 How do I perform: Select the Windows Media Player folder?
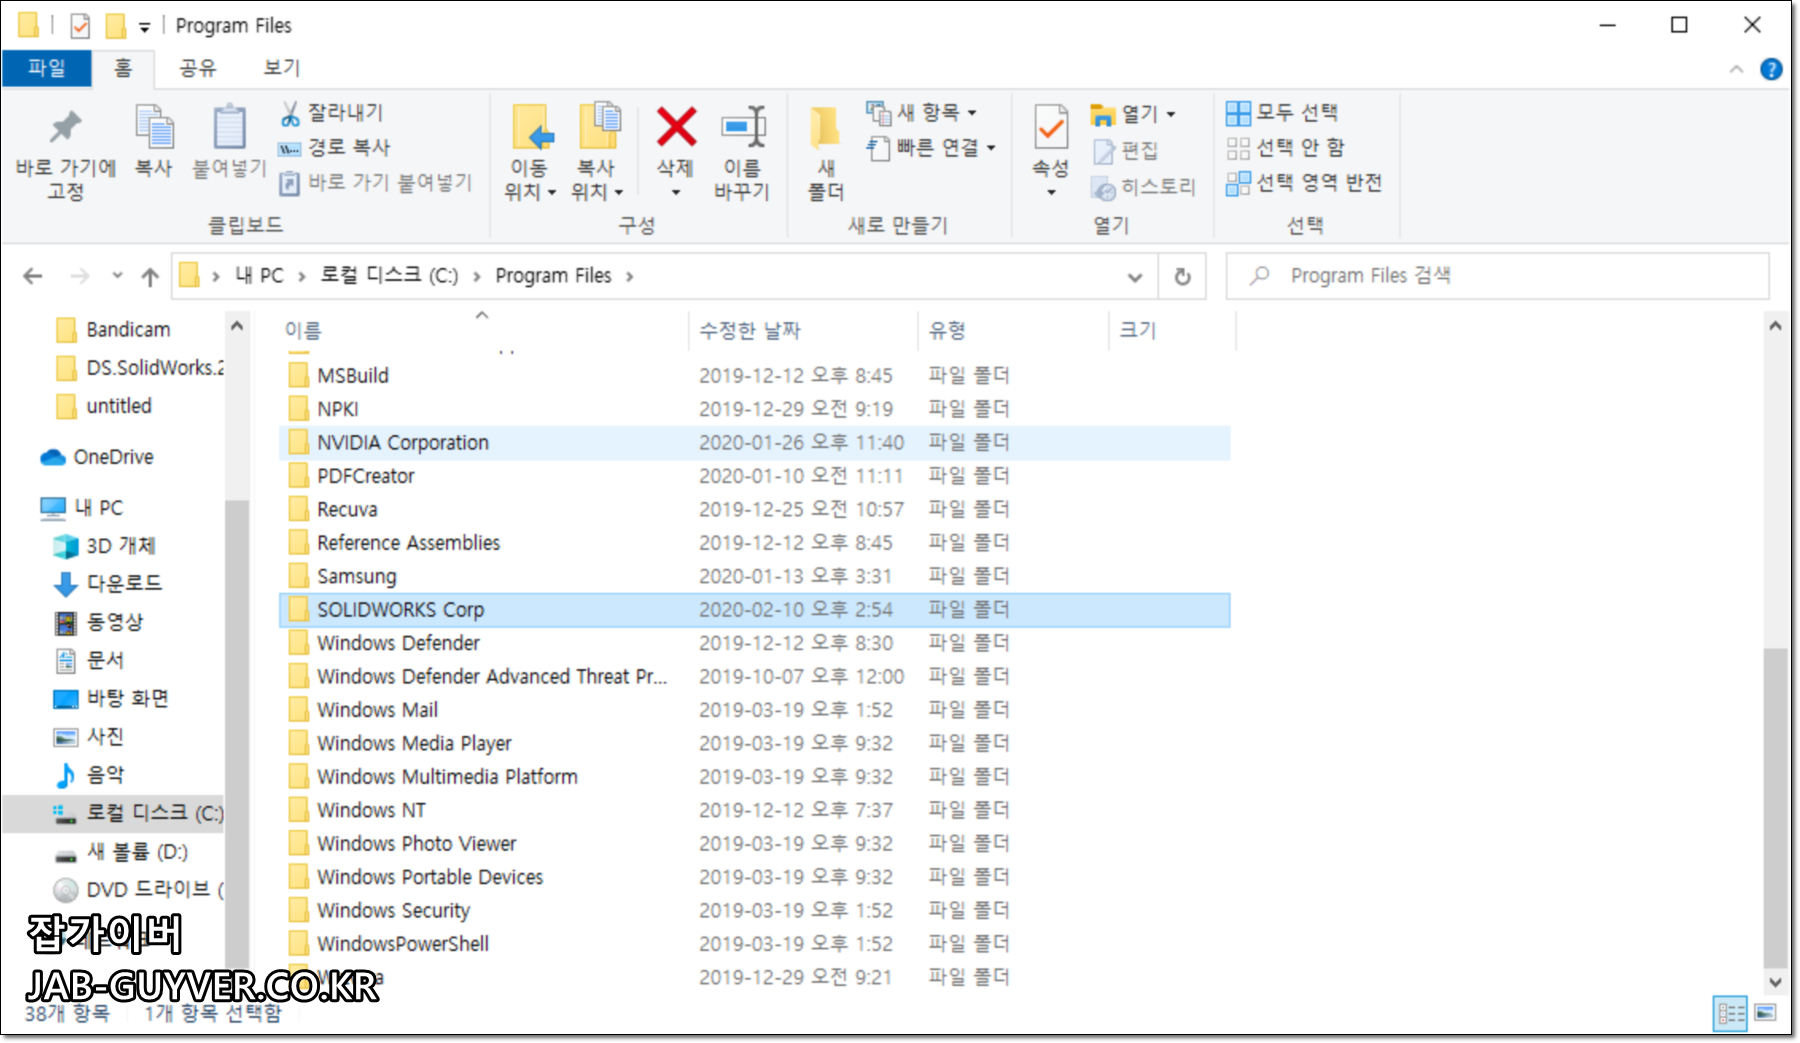(x=754, y=744)
